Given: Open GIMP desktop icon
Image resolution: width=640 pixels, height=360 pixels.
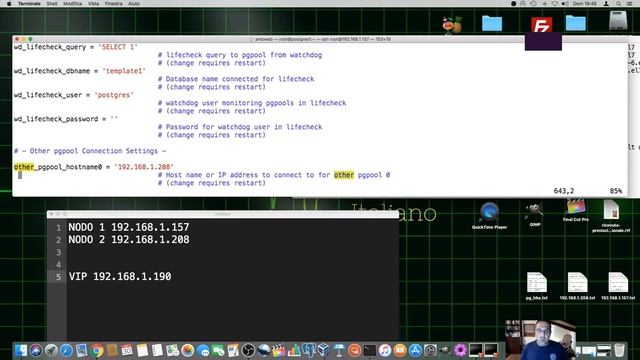Looking at the screenshot, I should (535, 214).
